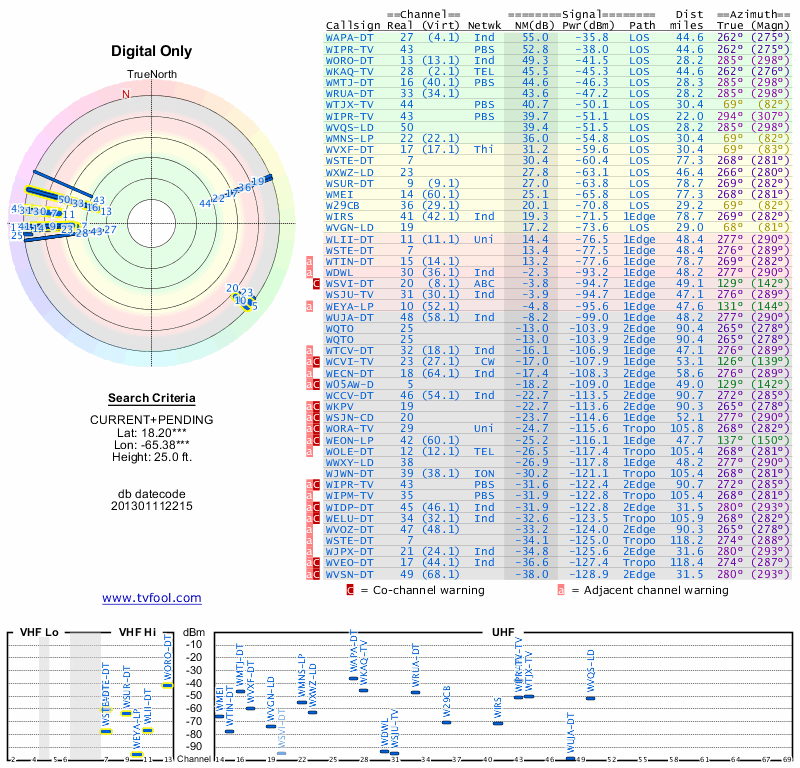Select WKAQ-TV callsign in the station table
The width and height of the screenshot is (800, 768).
[350, 71]
